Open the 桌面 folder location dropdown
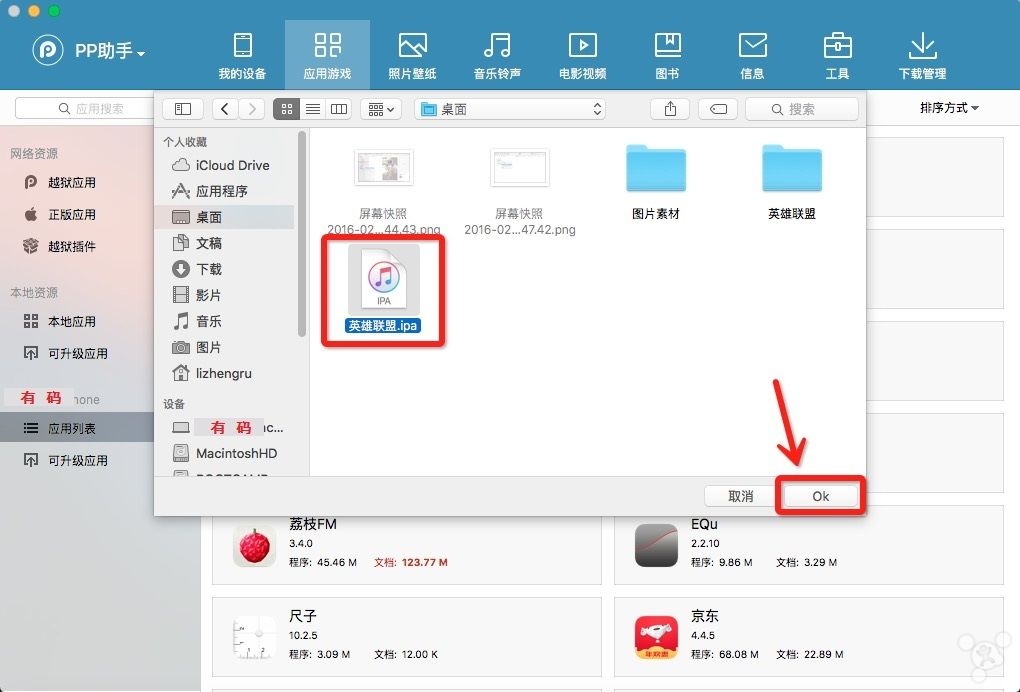 [x=510, y=109]
